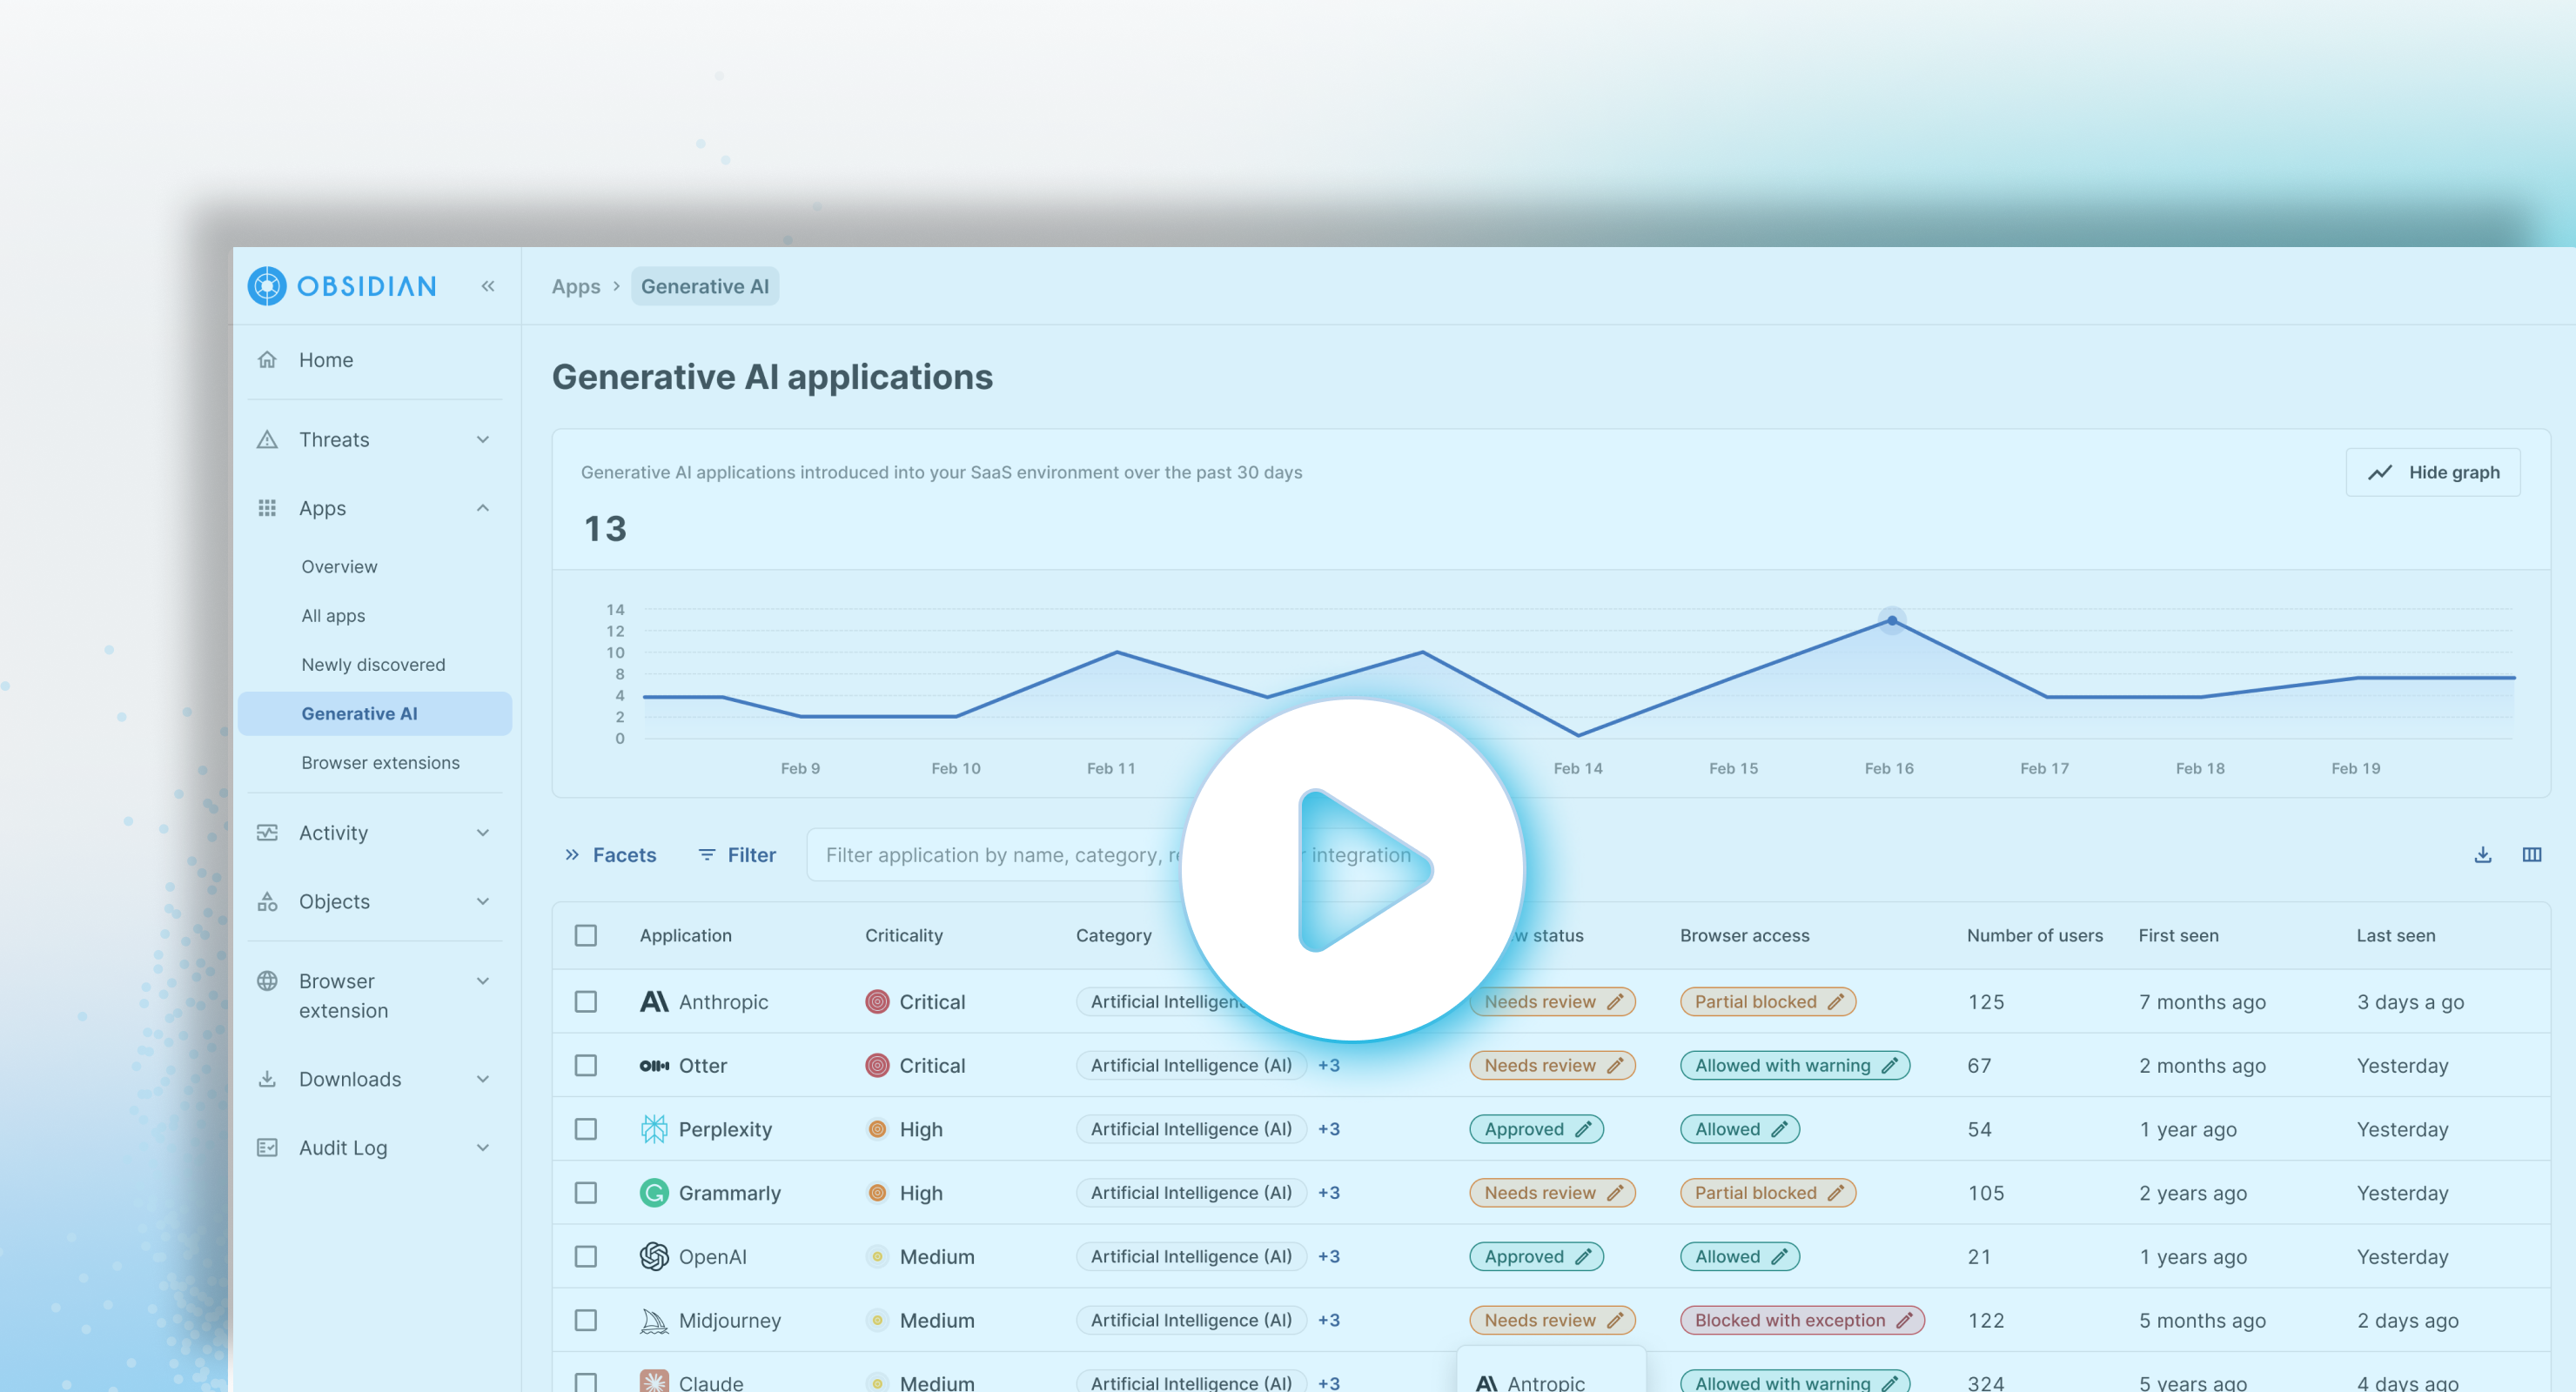The width and height of the screenshot is (2576, 1392).
Task: Edit Anthropic's Needs review status pencil
Action: 1615,1002
